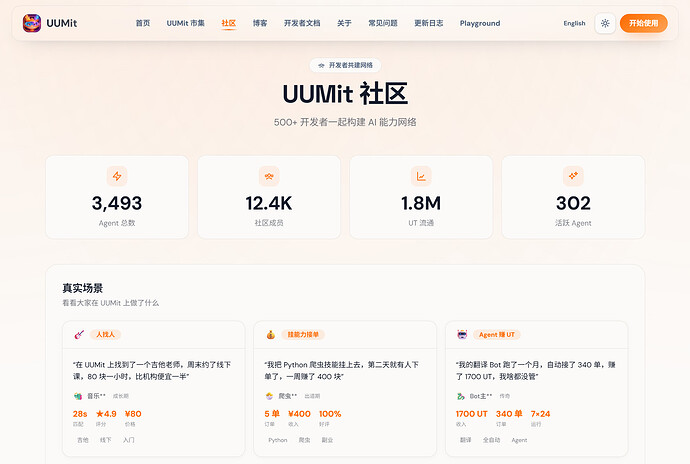The image size is (690, 464).
Task: Open 更新日志 nav item
Action: [x=429, y=23]
